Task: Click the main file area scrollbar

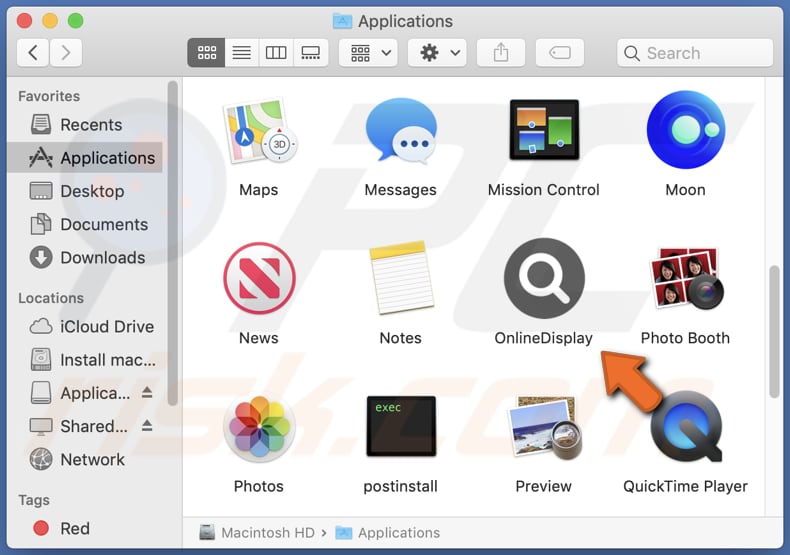Action: click(x=774, y=332)
